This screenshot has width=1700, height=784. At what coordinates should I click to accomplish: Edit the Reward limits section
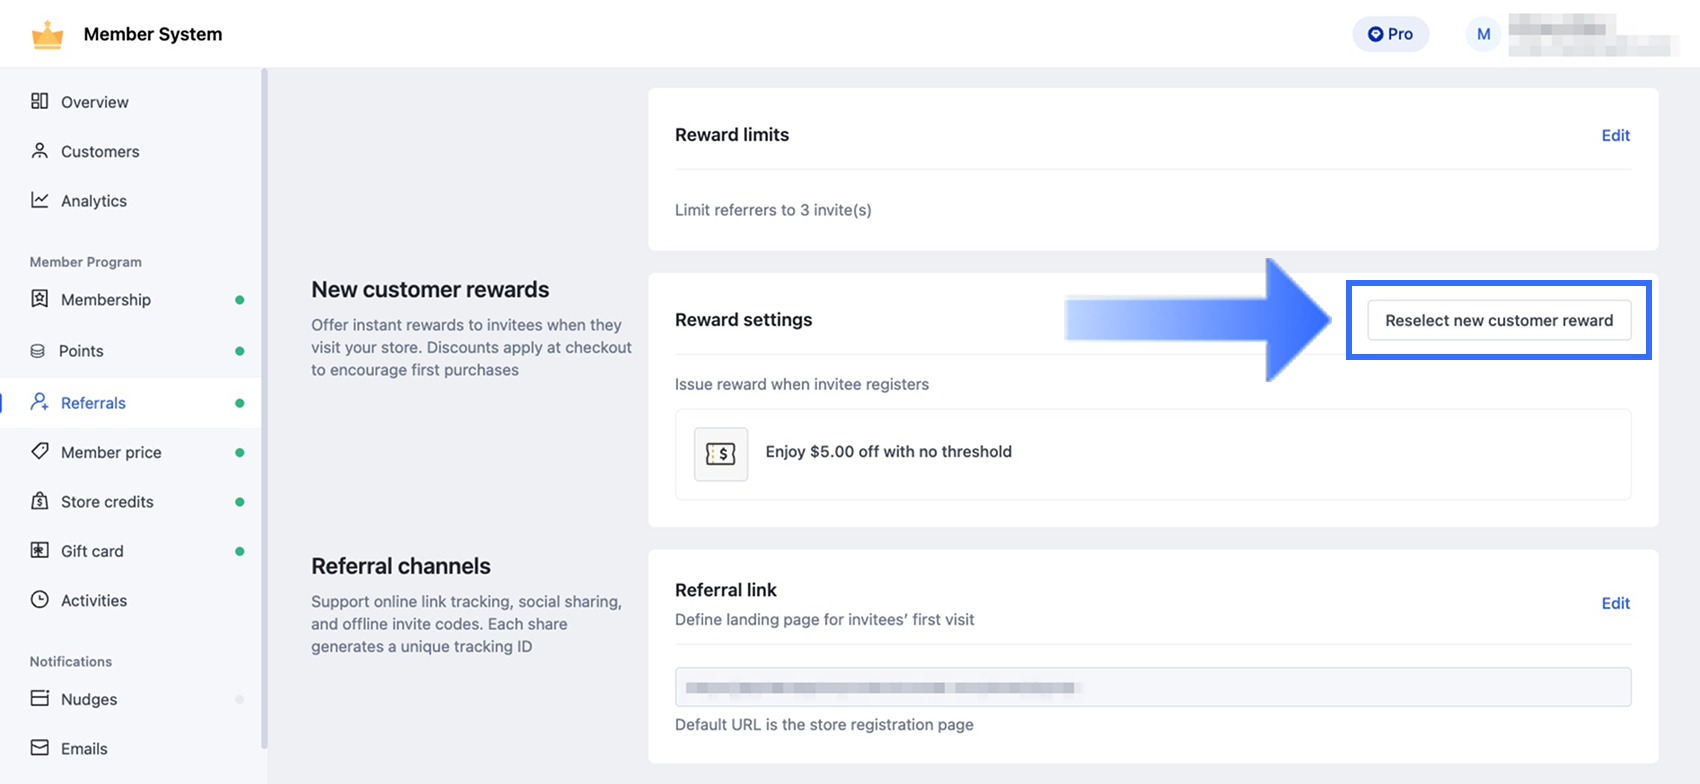coord(1615,136)
